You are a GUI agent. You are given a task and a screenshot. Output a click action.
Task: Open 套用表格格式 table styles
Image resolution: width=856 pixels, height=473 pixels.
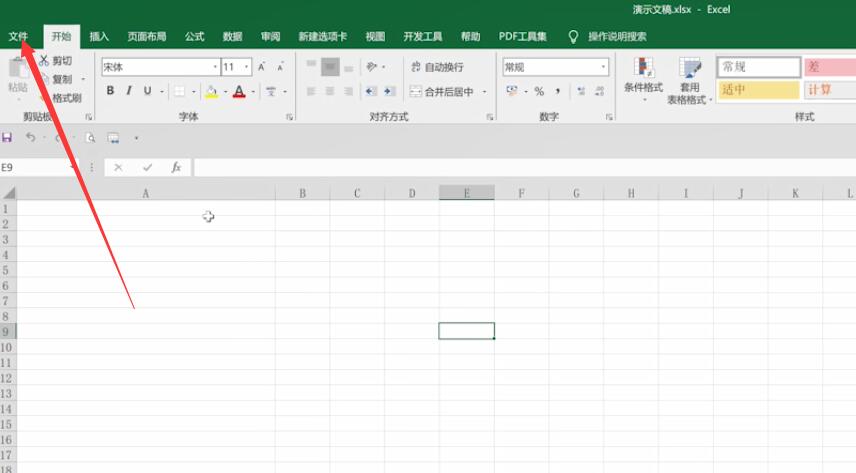(689, 81)
